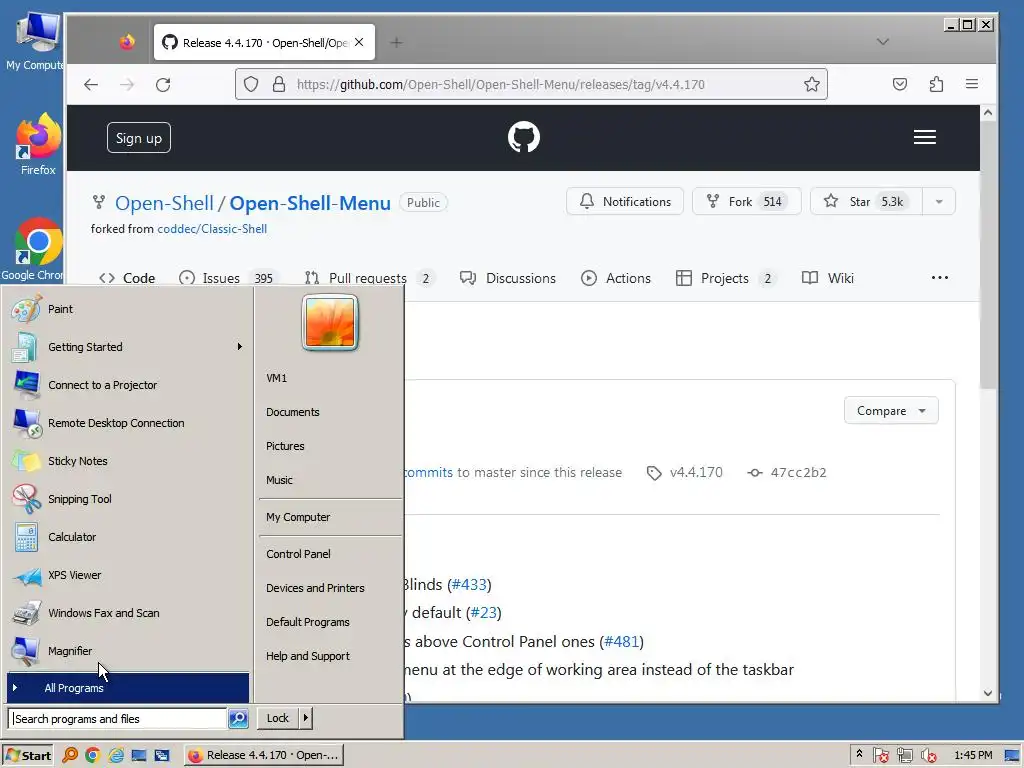Click the Search programs and files field
The width and height of the screenshot is (1024, 768).
coord(118,718)
